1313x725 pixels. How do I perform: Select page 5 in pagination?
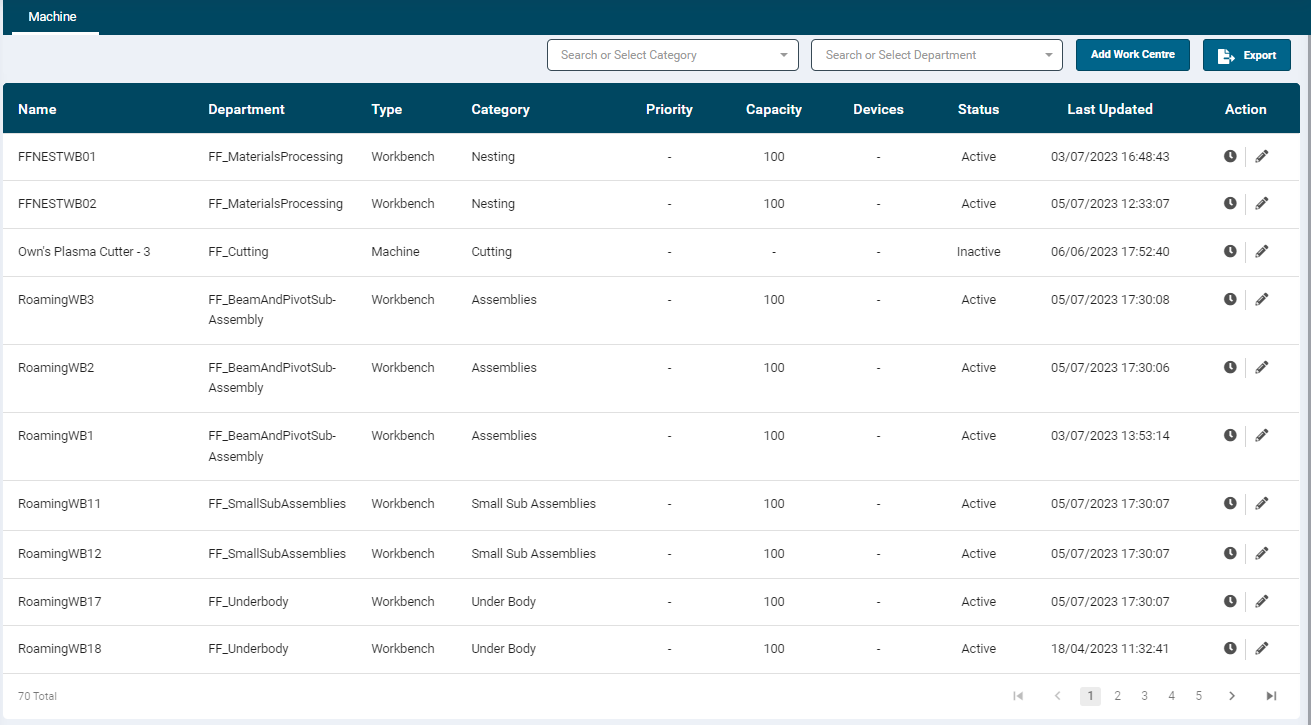coord(1198,696)
